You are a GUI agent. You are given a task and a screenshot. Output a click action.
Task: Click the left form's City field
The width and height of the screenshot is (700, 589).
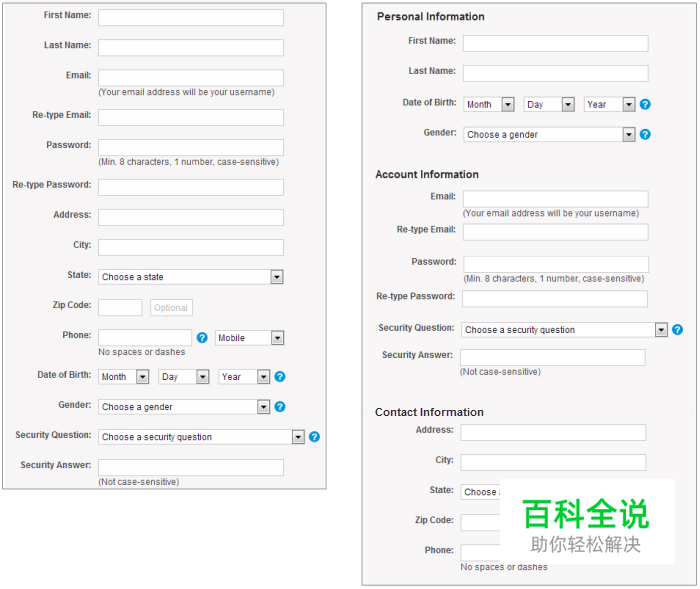click(191, 247)
